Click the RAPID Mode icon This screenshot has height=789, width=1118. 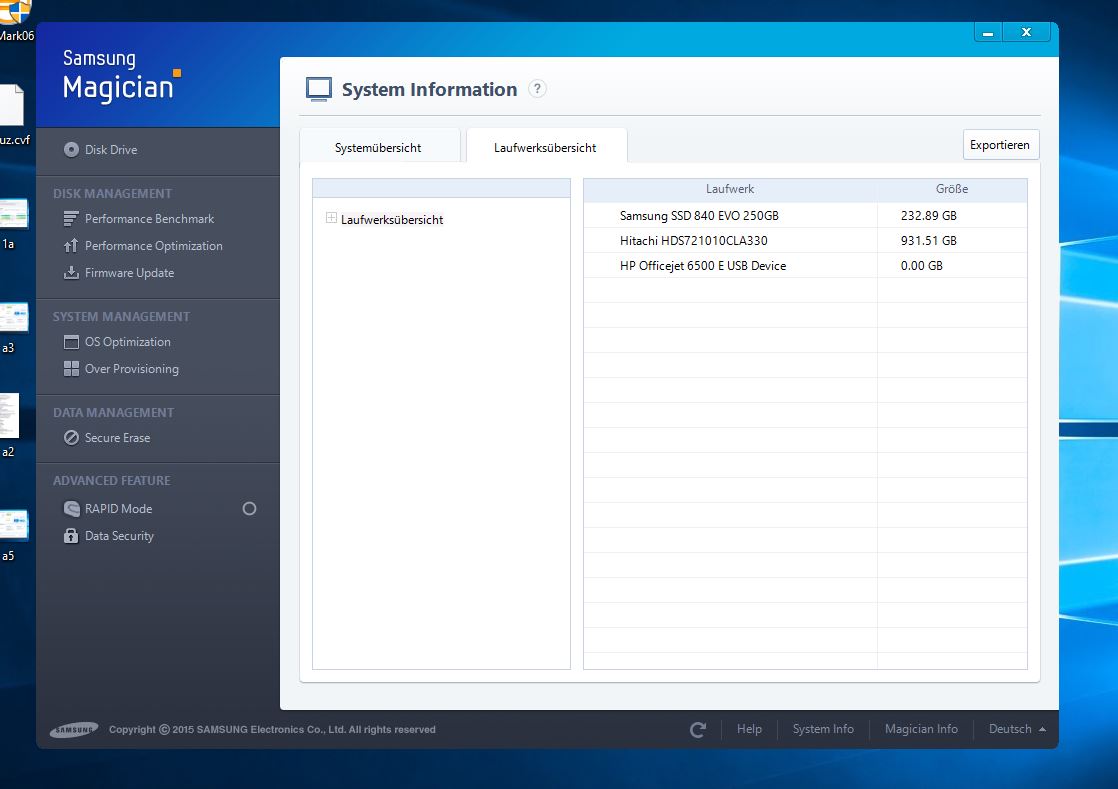71,509
